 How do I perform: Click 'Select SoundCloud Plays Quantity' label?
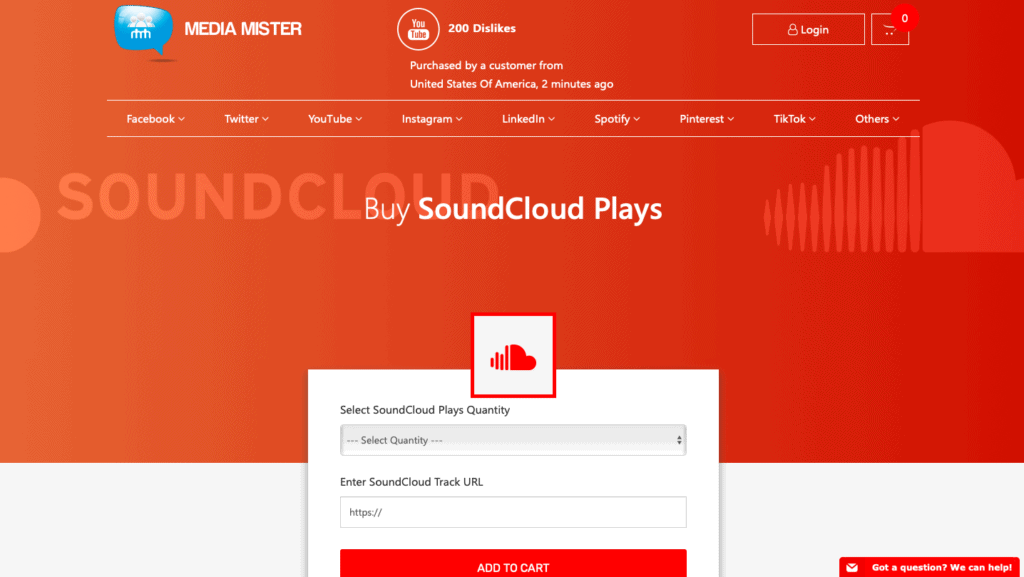424,410
